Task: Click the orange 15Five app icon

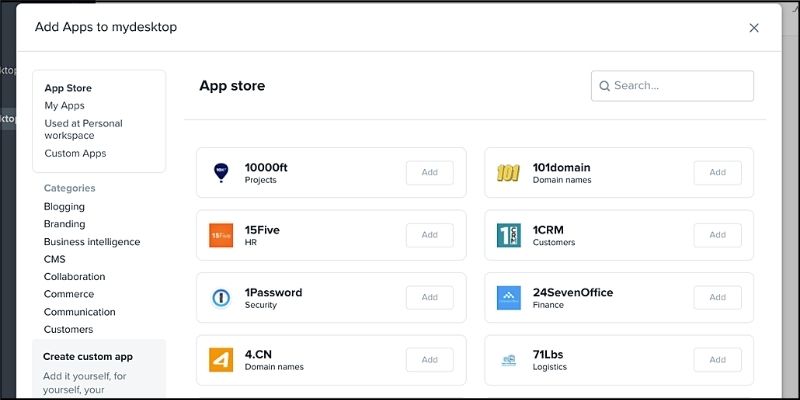Action: pyautogui.click(x=221, y=235)
